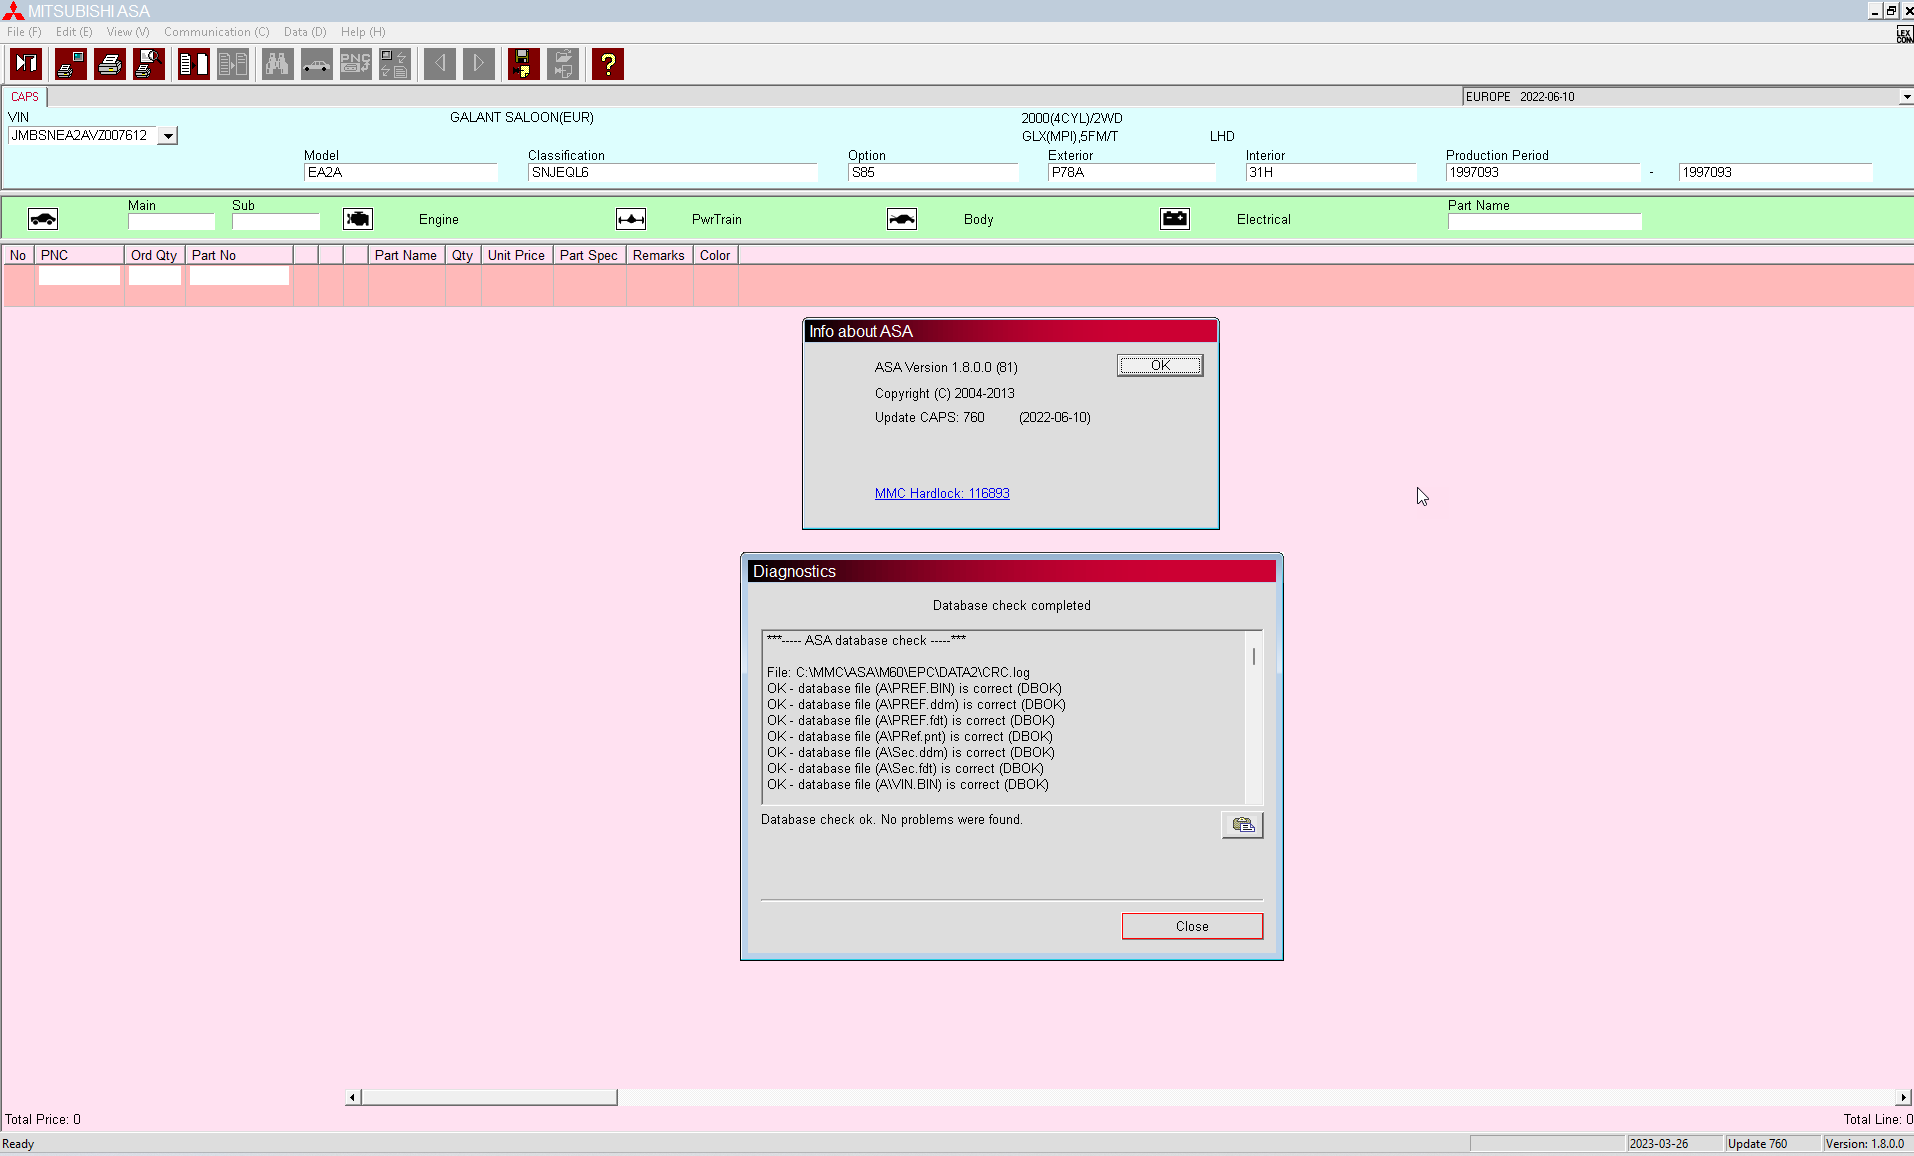Image resolution: width=1914 pixels, height=1156 pixels.
Task: Click the Option field S85
Action: [x=933, y=172]
